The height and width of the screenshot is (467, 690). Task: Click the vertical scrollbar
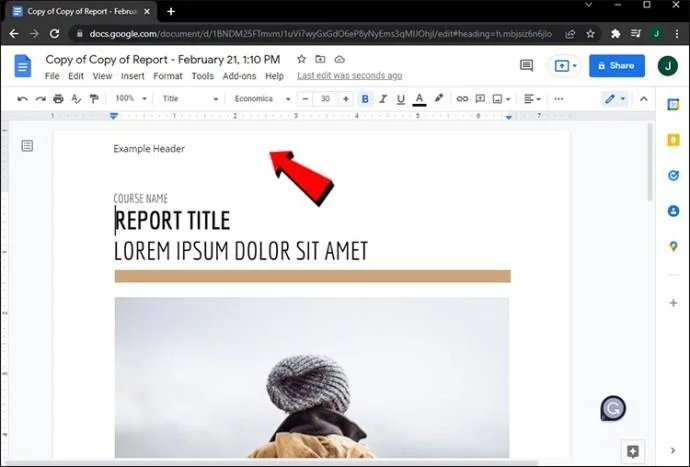pyautogui.click(x=650, y=163)
